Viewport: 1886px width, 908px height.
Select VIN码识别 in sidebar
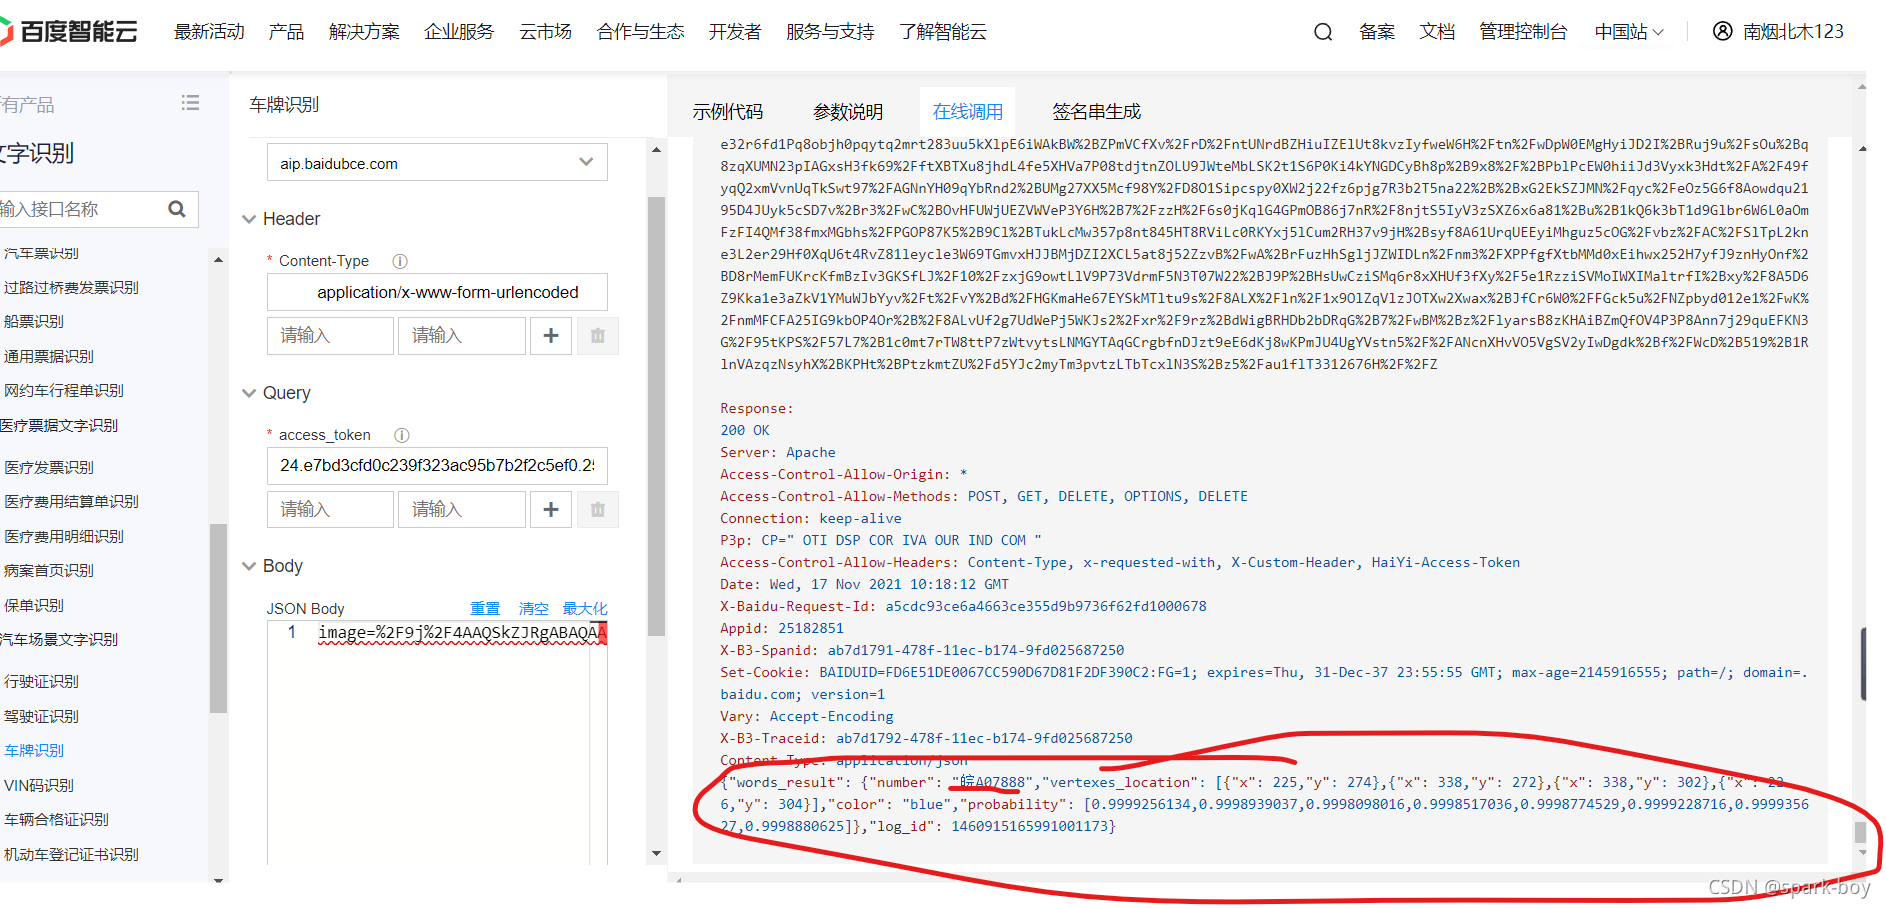click(x=39, y=786)
